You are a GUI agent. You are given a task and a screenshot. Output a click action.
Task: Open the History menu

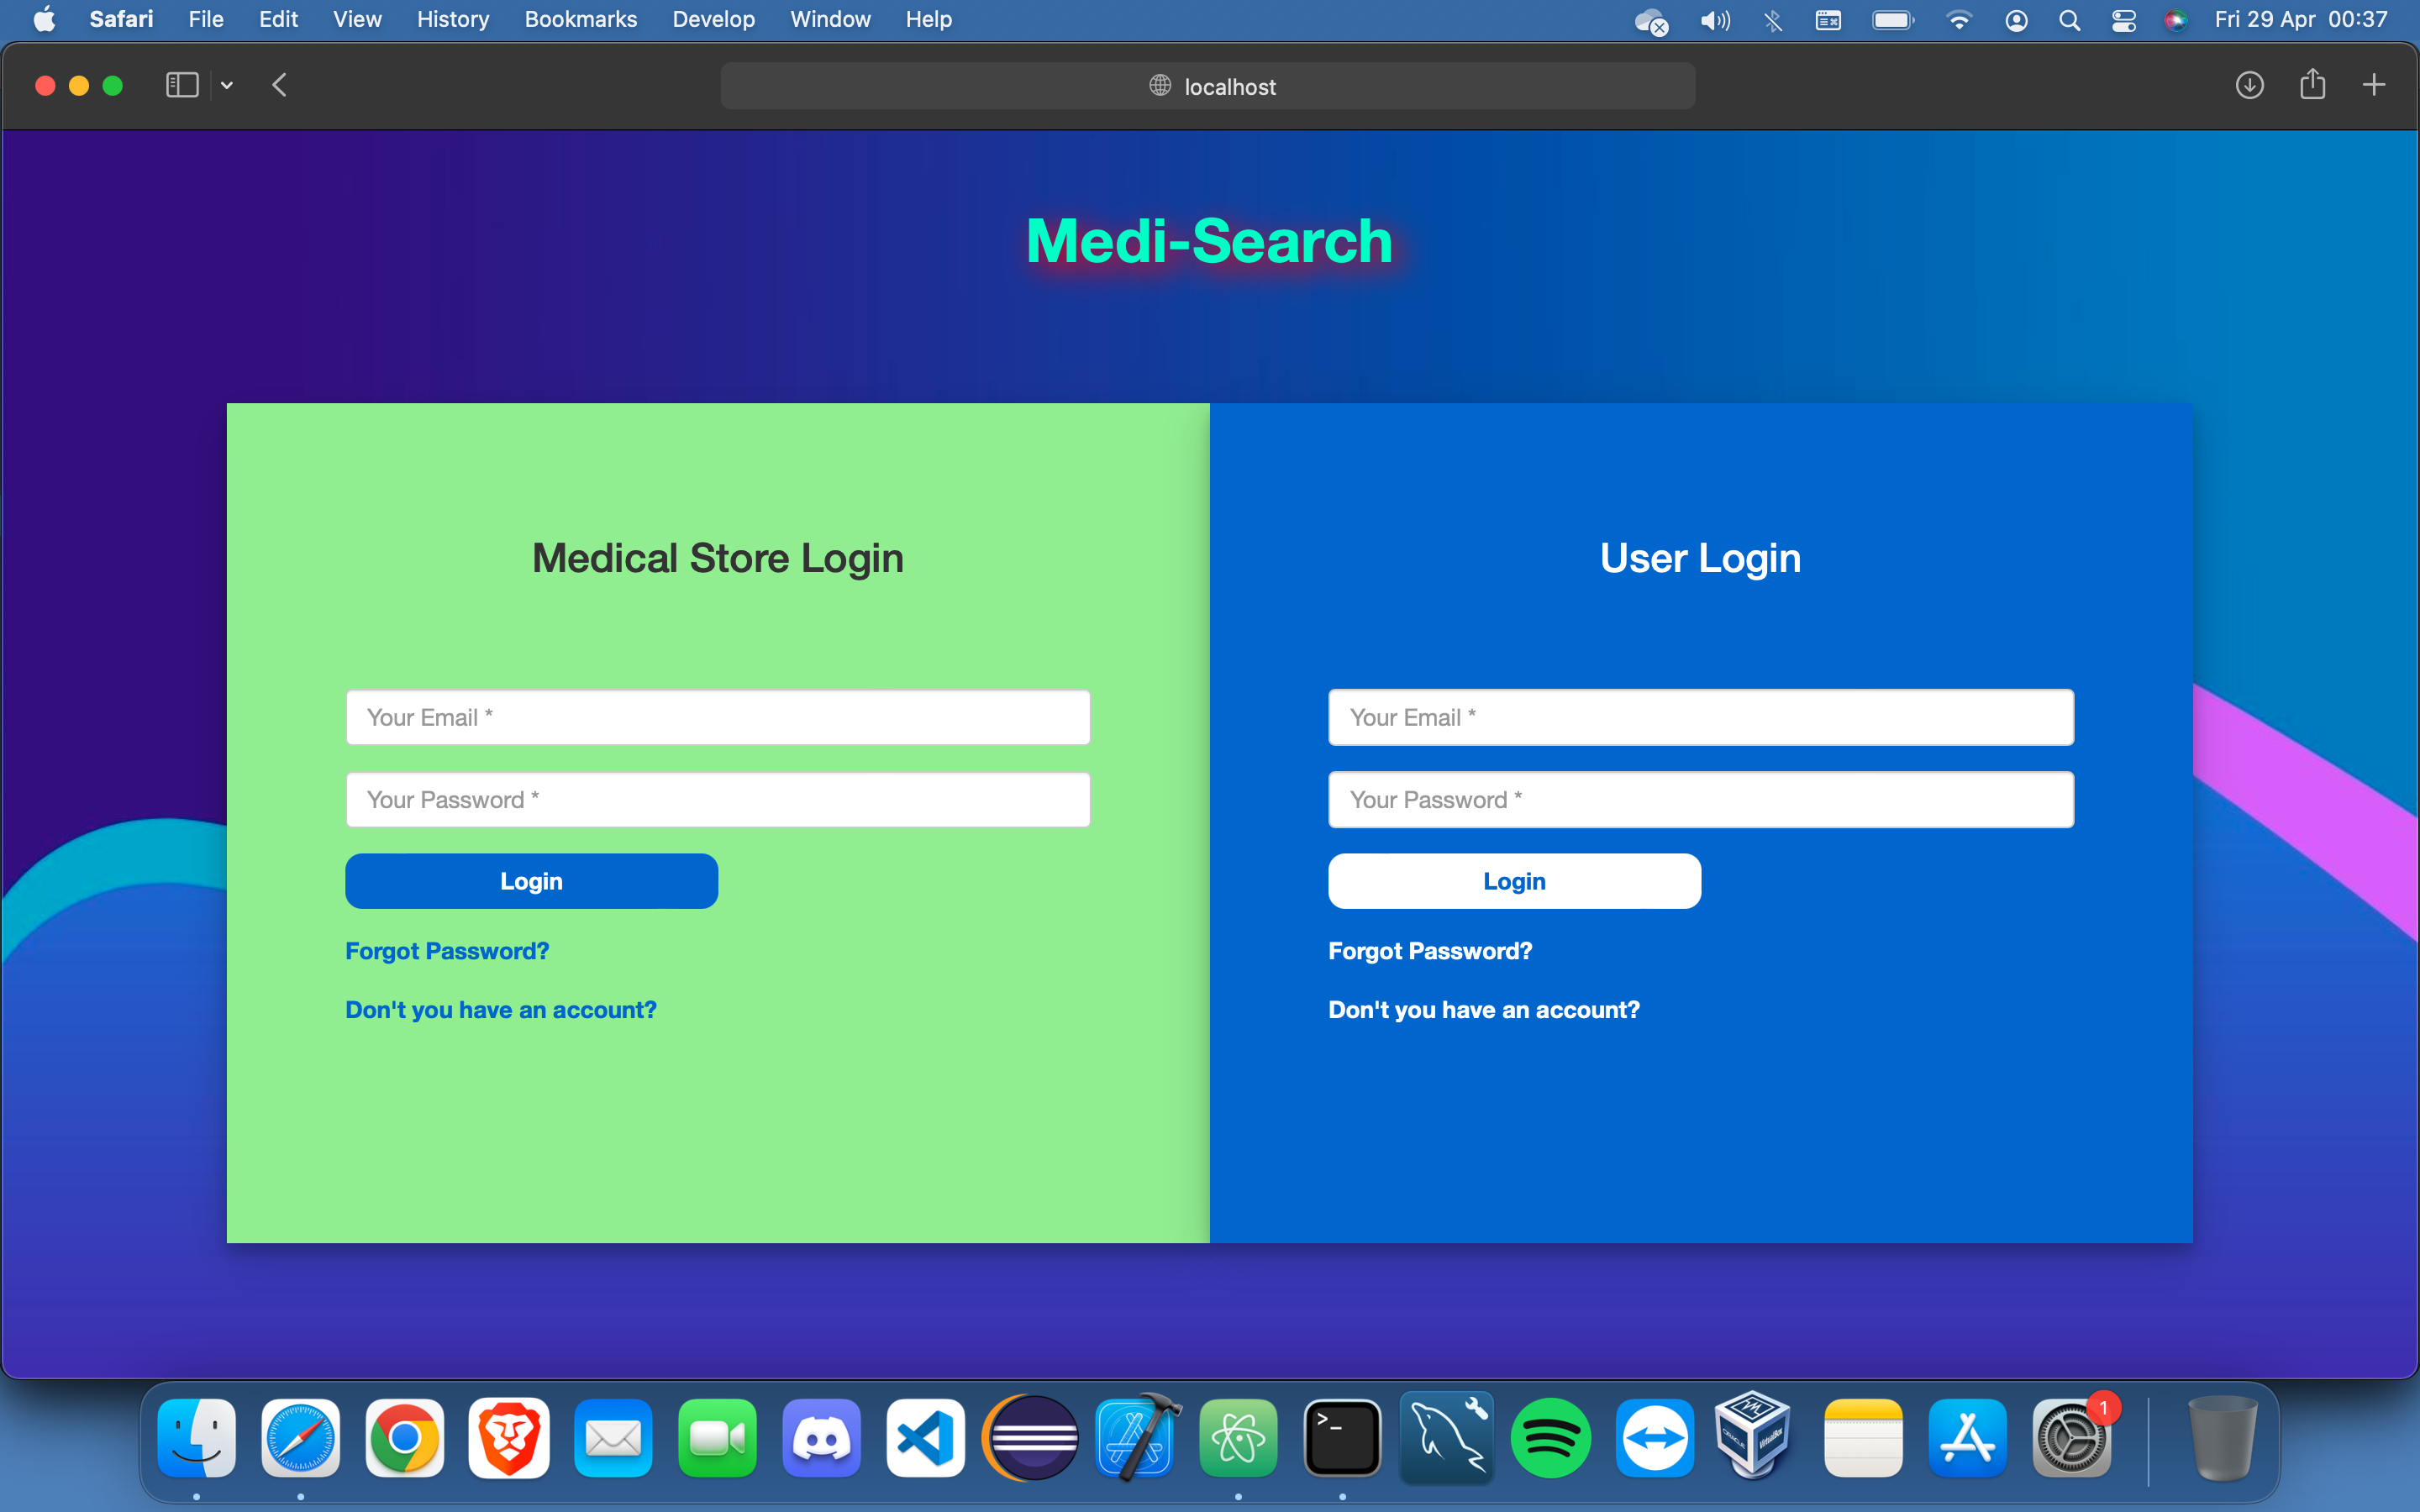pos(452,19)
